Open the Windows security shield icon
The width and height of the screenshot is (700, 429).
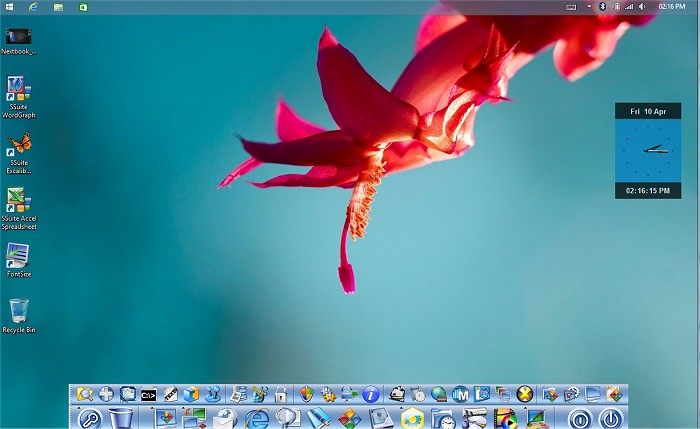(306, 395)
